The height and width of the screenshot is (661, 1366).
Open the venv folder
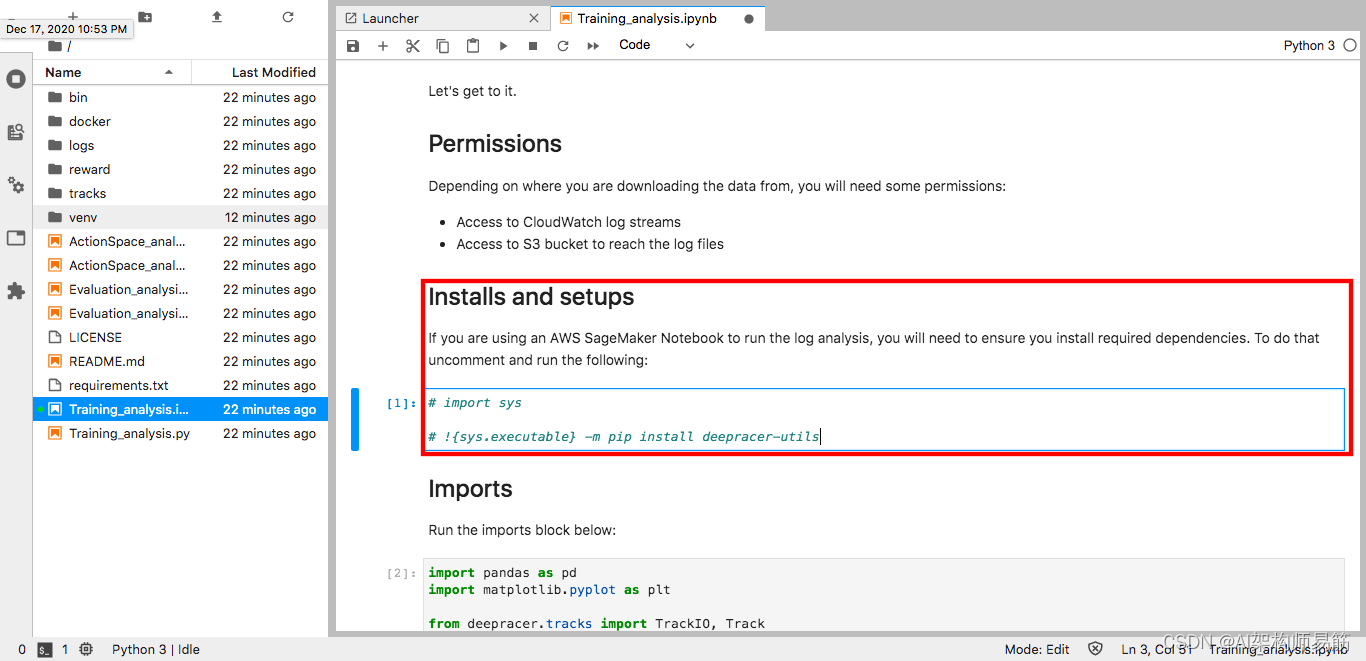83,217
